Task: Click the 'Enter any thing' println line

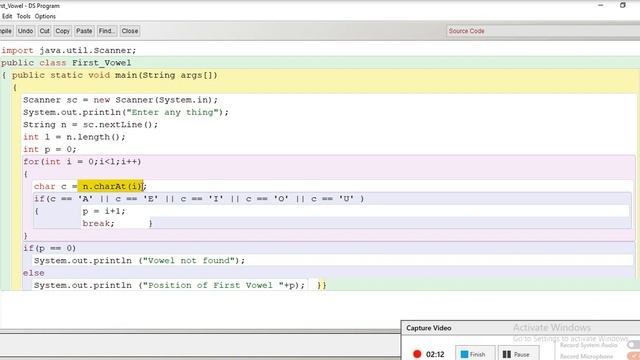Action: pos(126,112)
